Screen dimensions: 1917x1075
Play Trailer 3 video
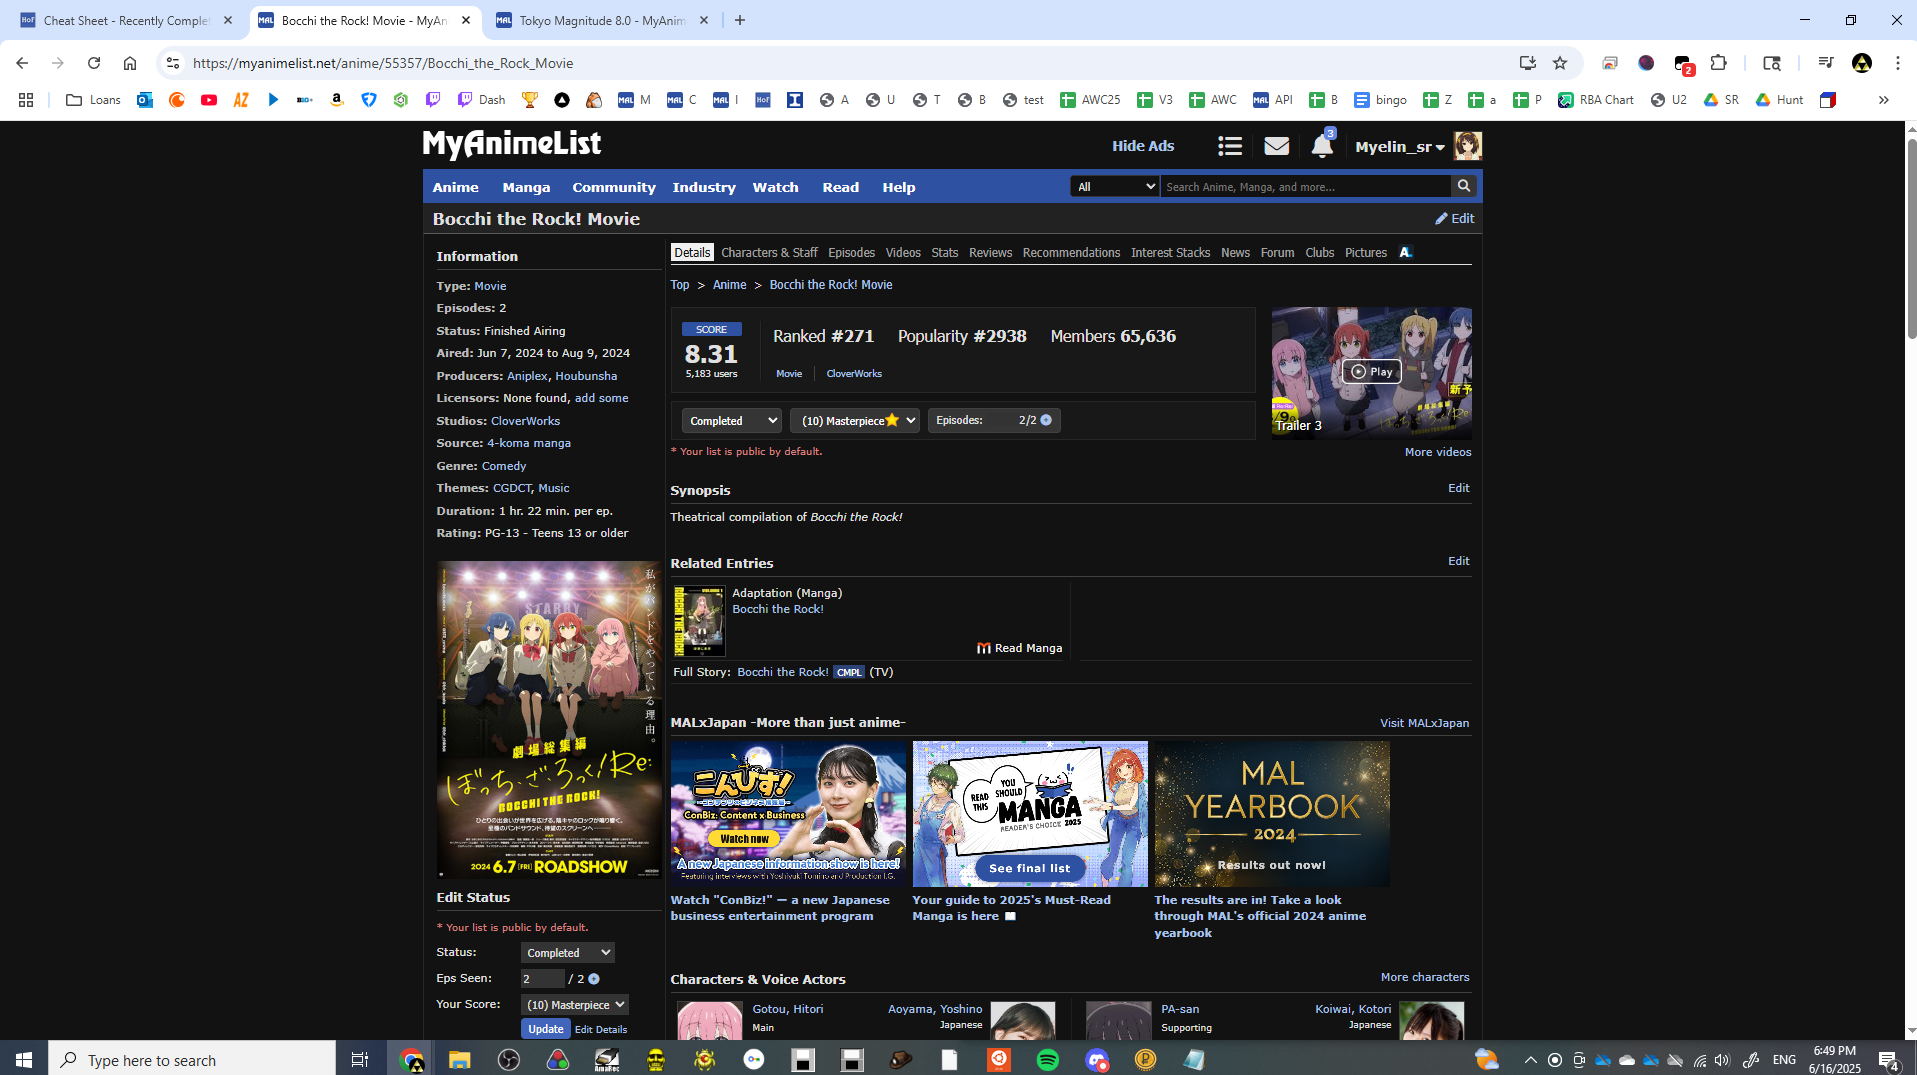(1371, 372)
